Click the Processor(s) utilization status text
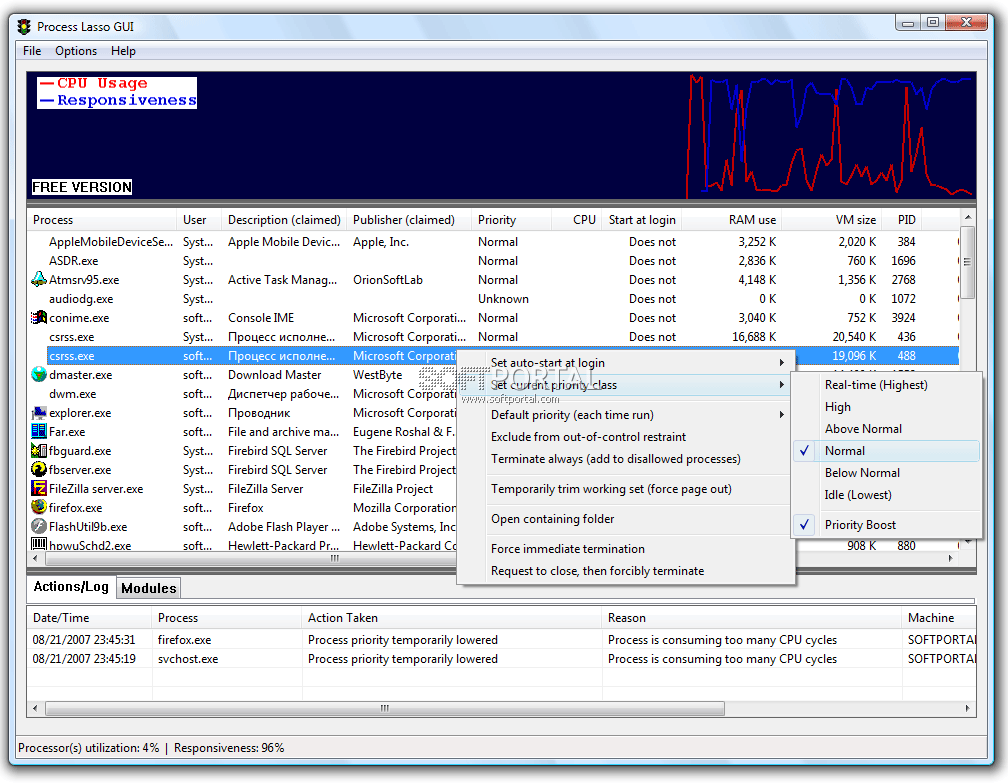This screenshot has width=1008, height=784. pos(88,747)
